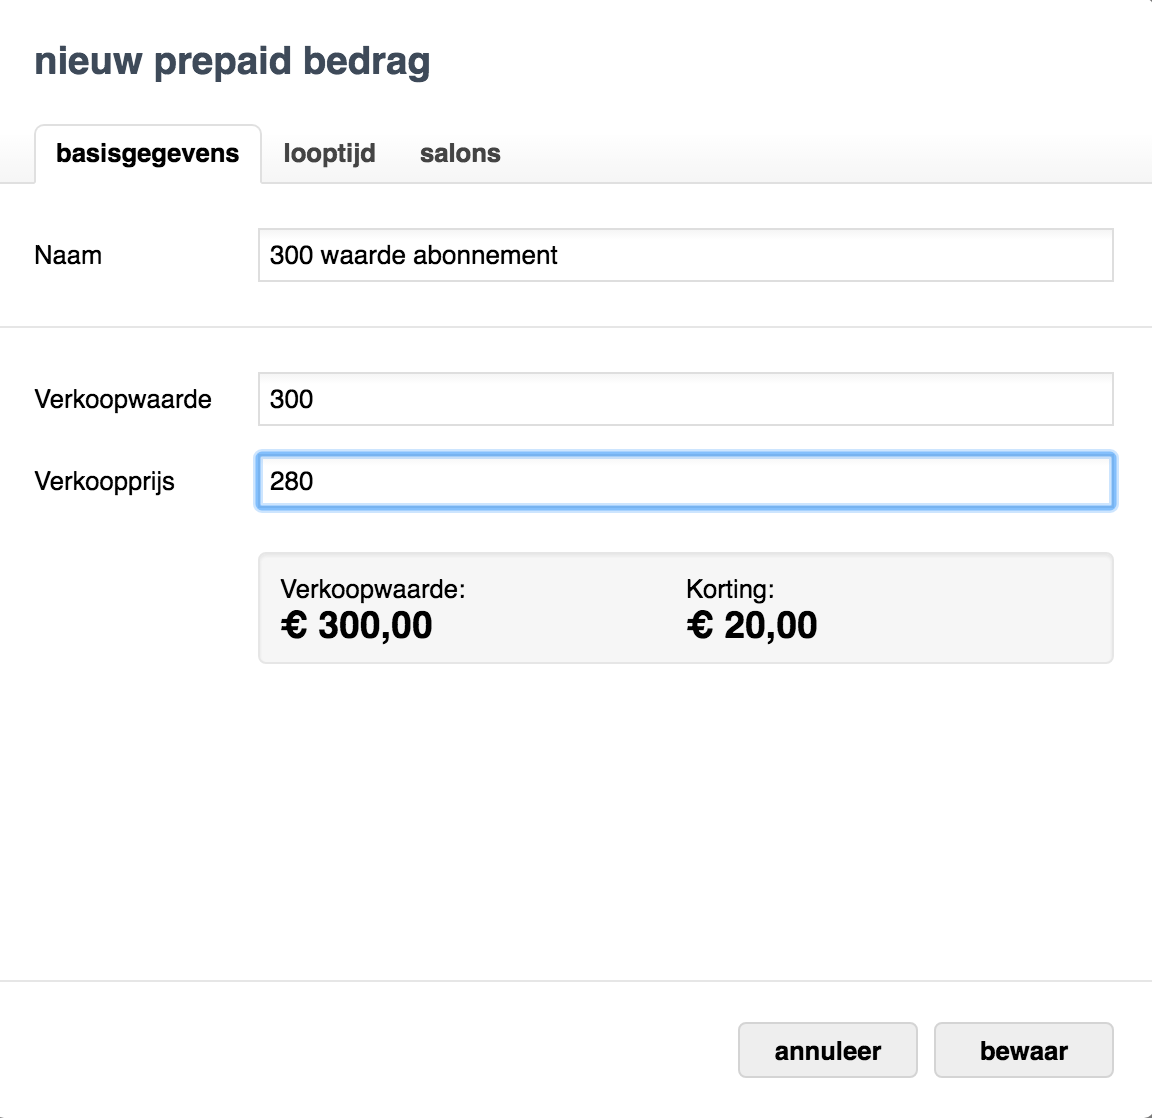The width and height of the screenshot is (1152, 1118).
Task: Click into the Naam text field
Action: coord(685,255)
